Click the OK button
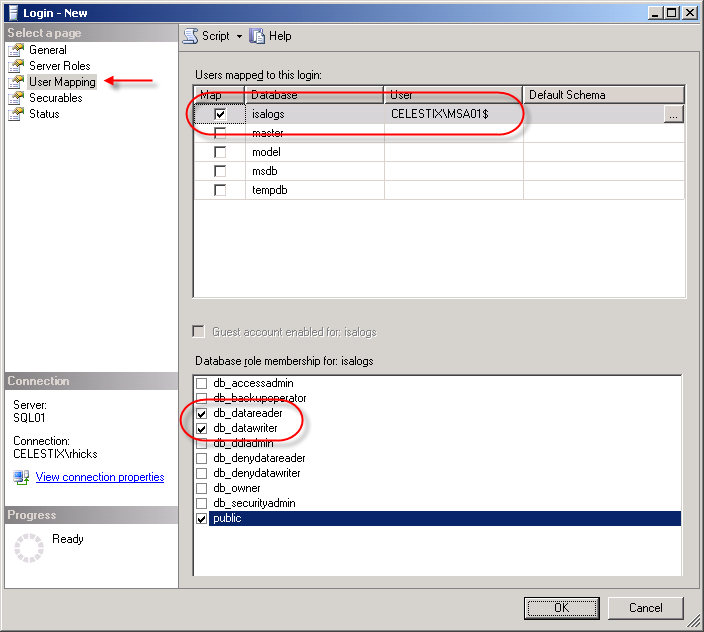The image size is (704, 632). 561,607
